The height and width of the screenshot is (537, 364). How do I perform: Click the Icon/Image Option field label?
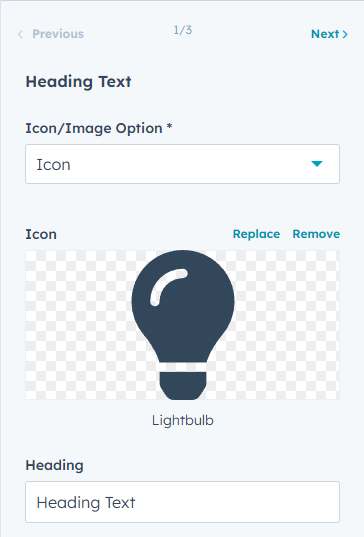[94, 128]
